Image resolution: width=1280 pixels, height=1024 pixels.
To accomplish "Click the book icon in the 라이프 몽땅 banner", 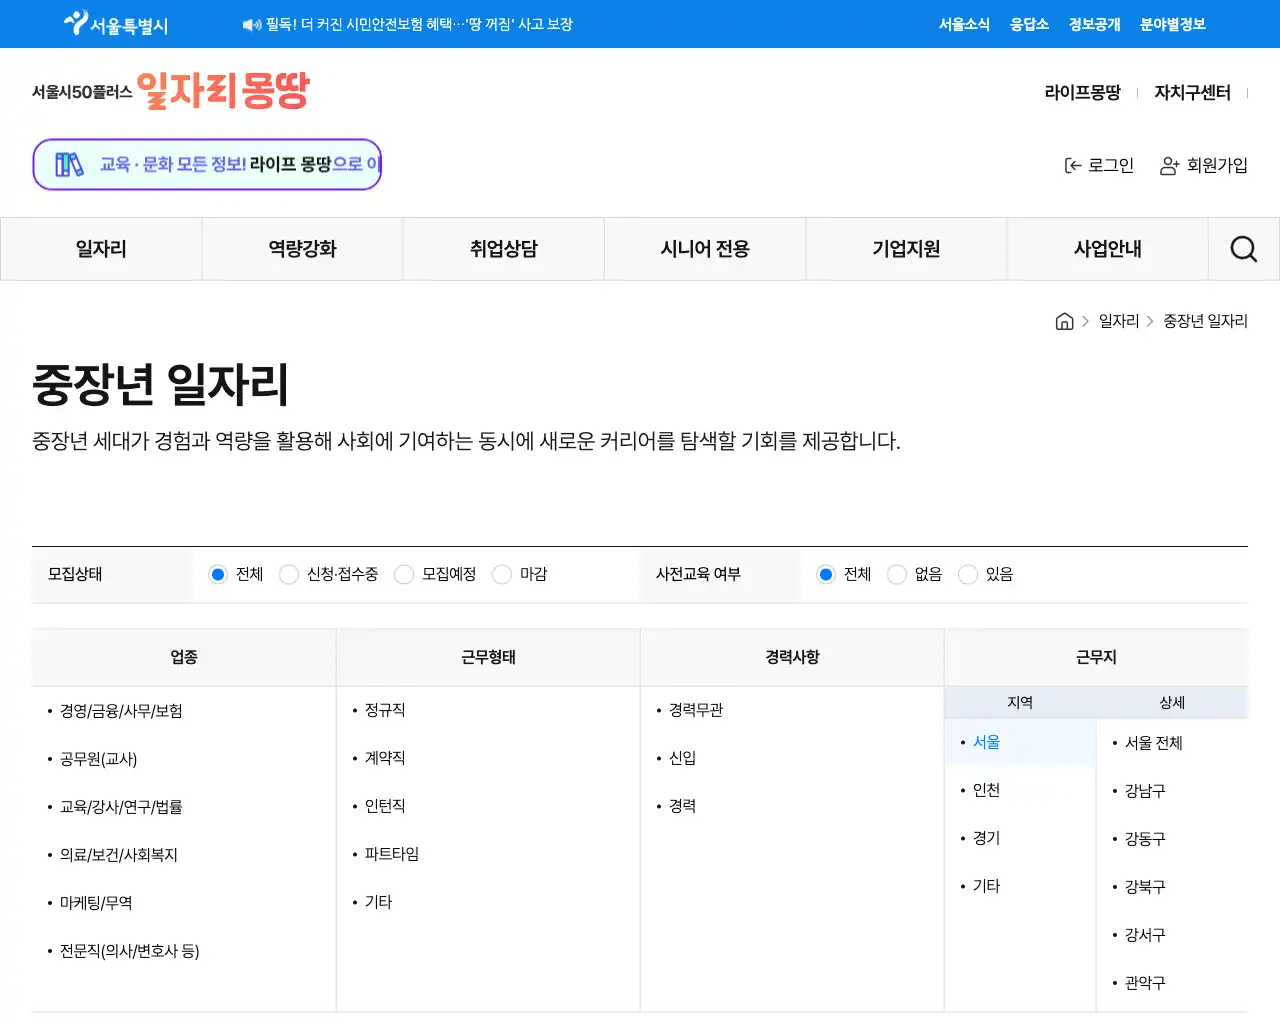I will click(69, 163).
